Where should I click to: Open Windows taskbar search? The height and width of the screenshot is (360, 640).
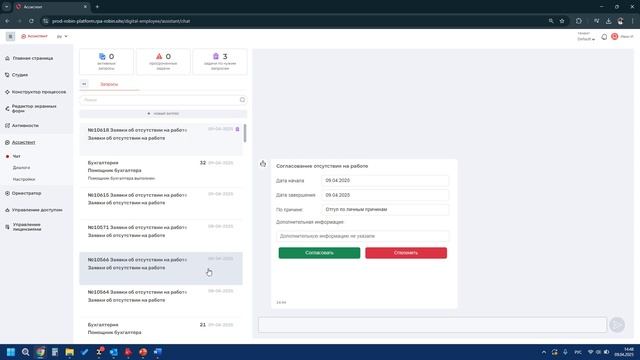click(25, 352)
